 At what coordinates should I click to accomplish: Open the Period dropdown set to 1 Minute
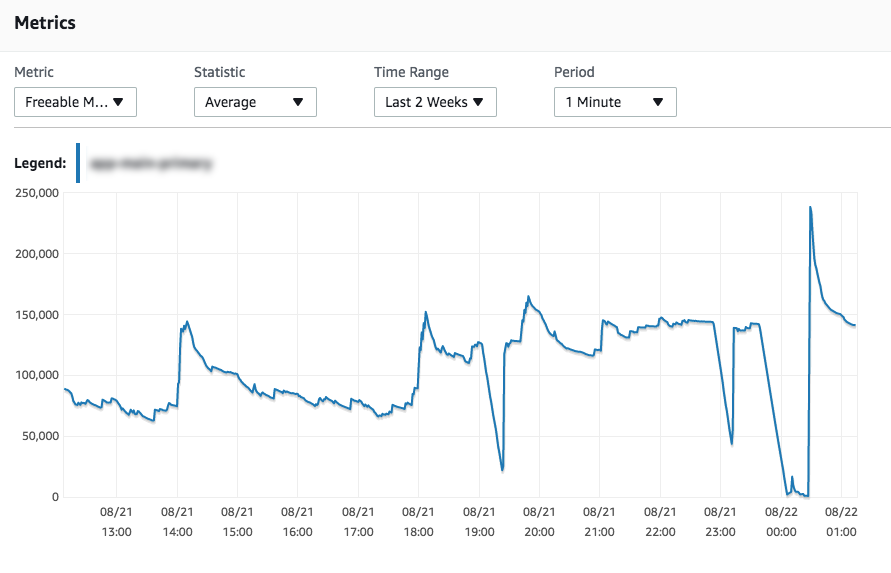[615, 102]
